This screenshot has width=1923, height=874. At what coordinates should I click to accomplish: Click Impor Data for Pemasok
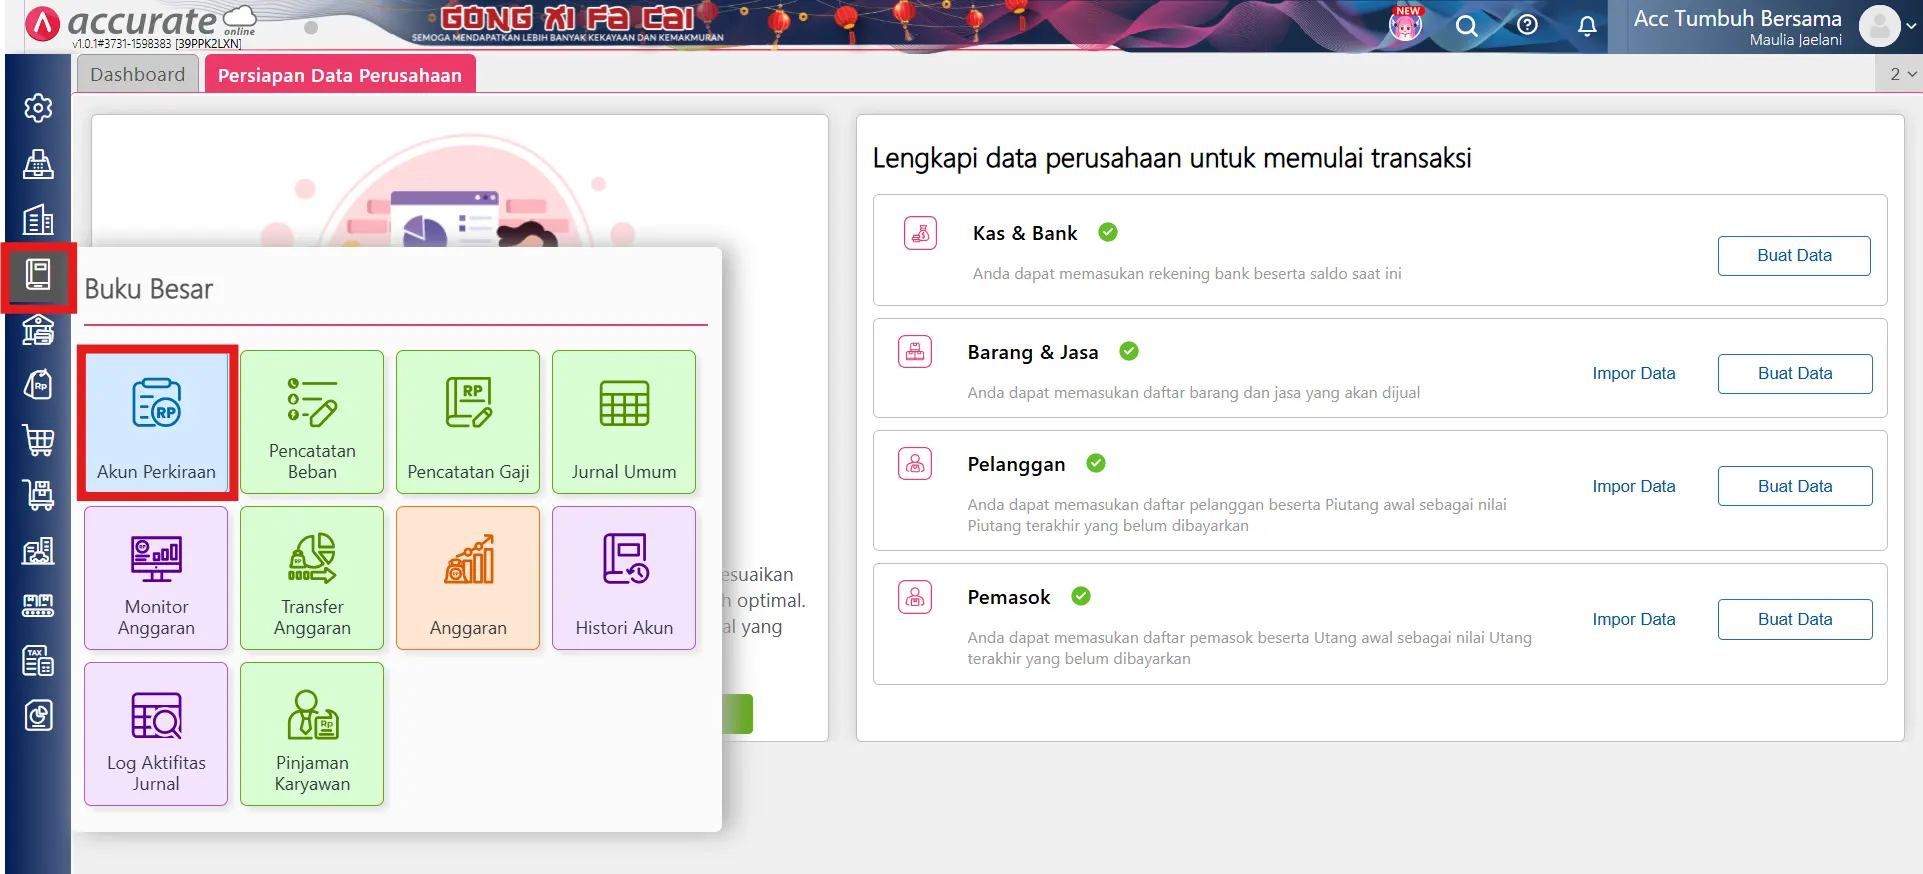point(1634,619)
